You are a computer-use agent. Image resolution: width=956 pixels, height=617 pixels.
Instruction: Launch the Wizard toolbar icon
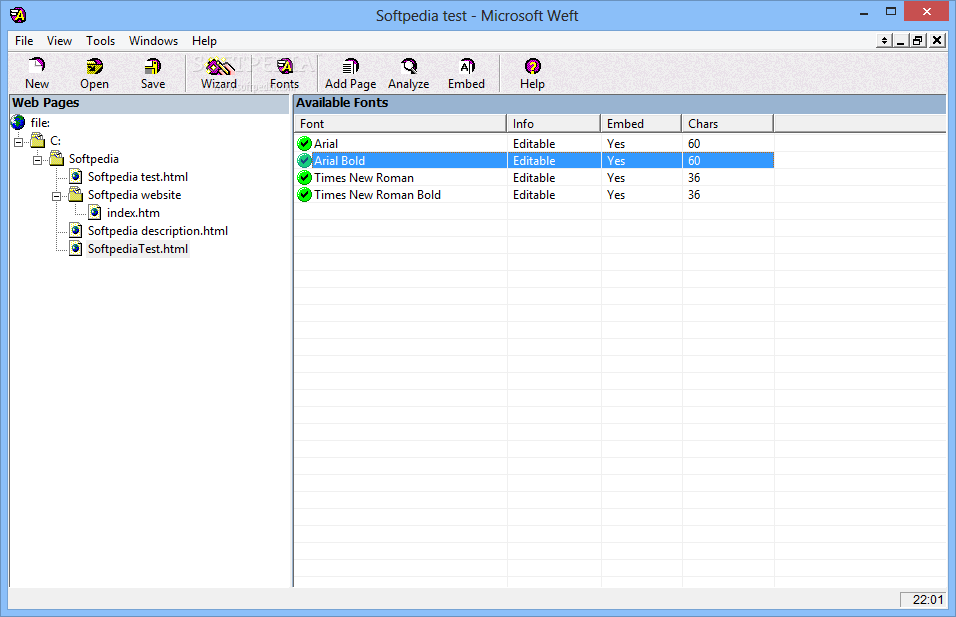click(x=219, y=66)
